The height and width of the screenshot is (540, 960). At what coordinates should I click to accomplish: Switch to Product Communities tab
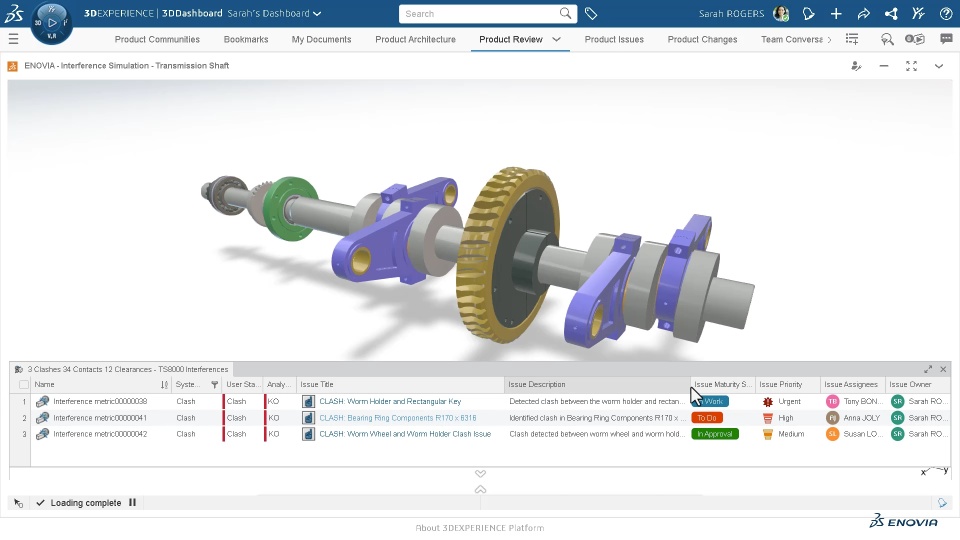click(x=157, y=39)
